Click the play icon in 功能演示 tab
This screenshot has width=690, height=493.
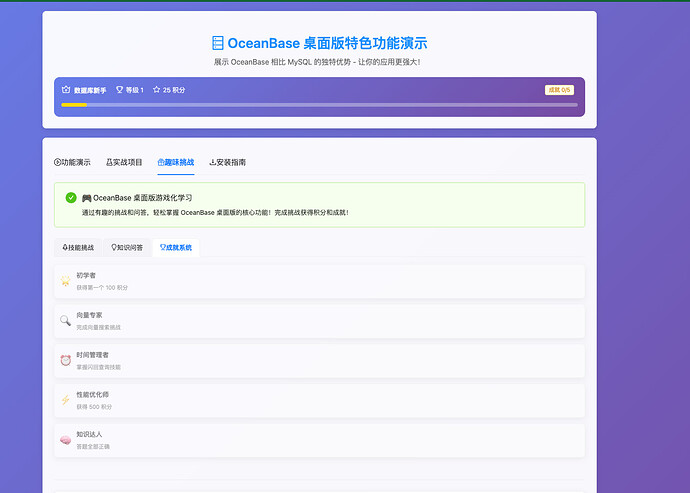[x=57, y=162]
